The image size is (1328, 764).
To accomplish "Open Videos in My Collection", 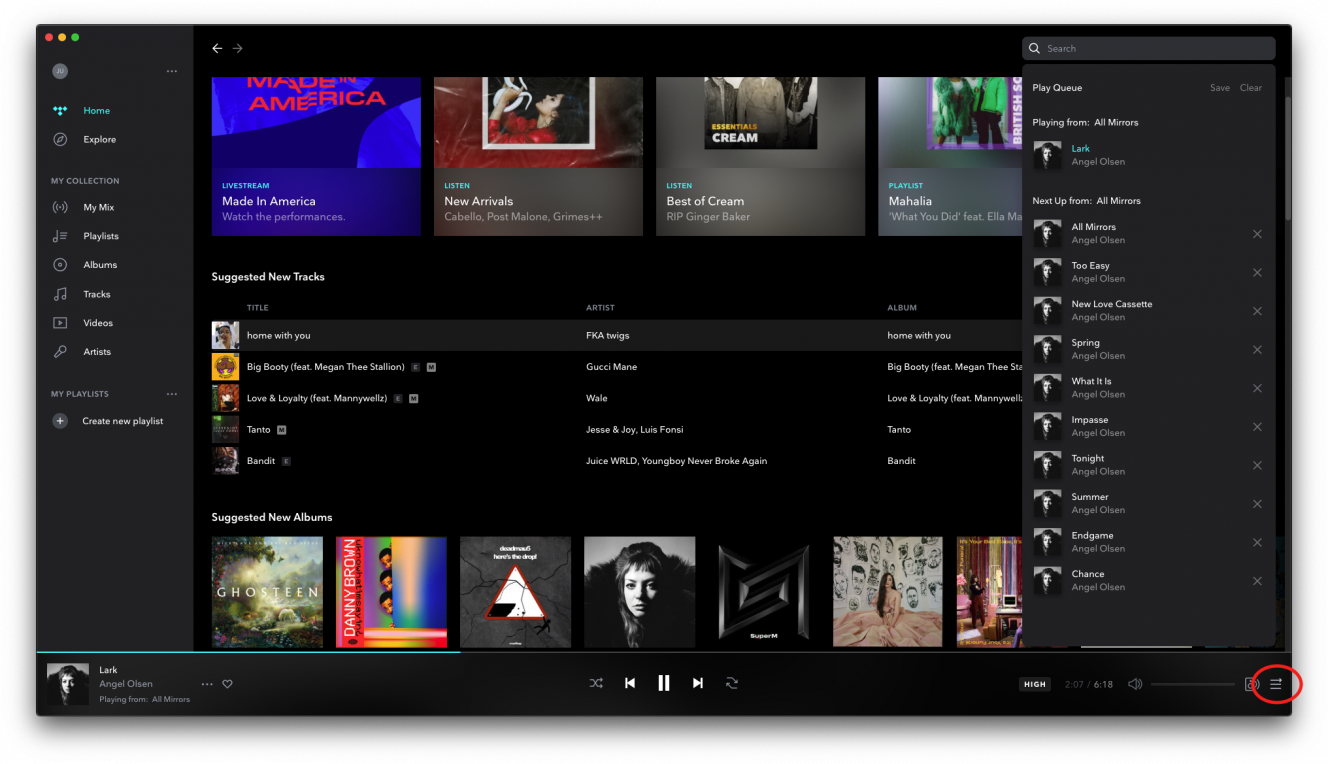I will click(98, 323).
